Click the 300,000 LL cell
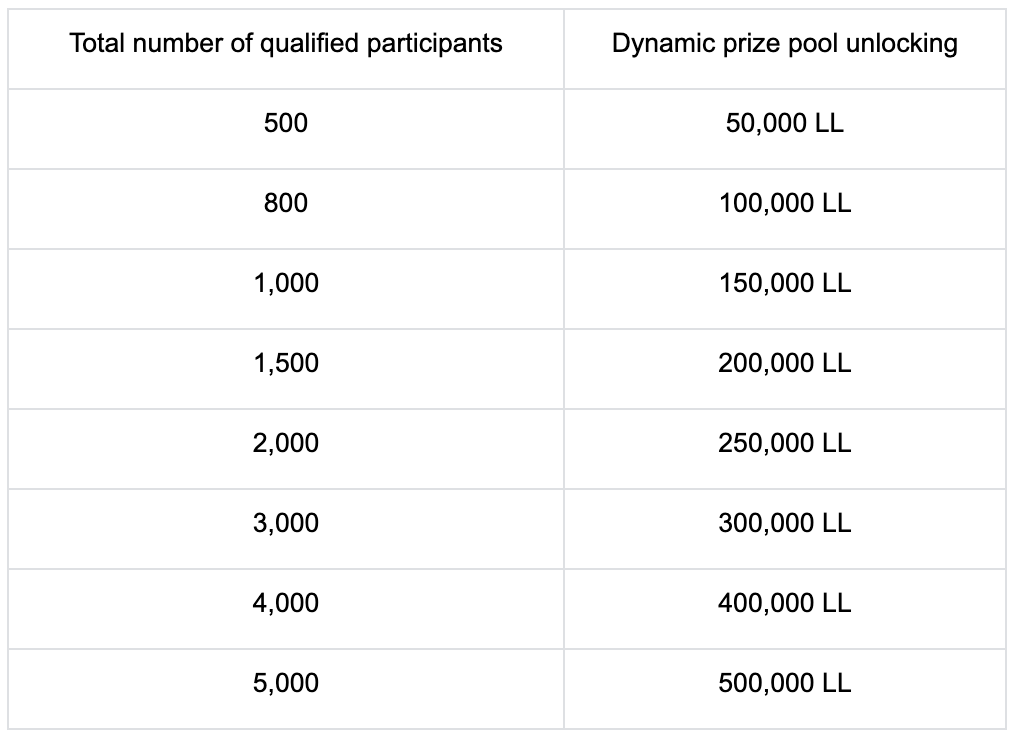1010x736 pixels. (785, 524)
